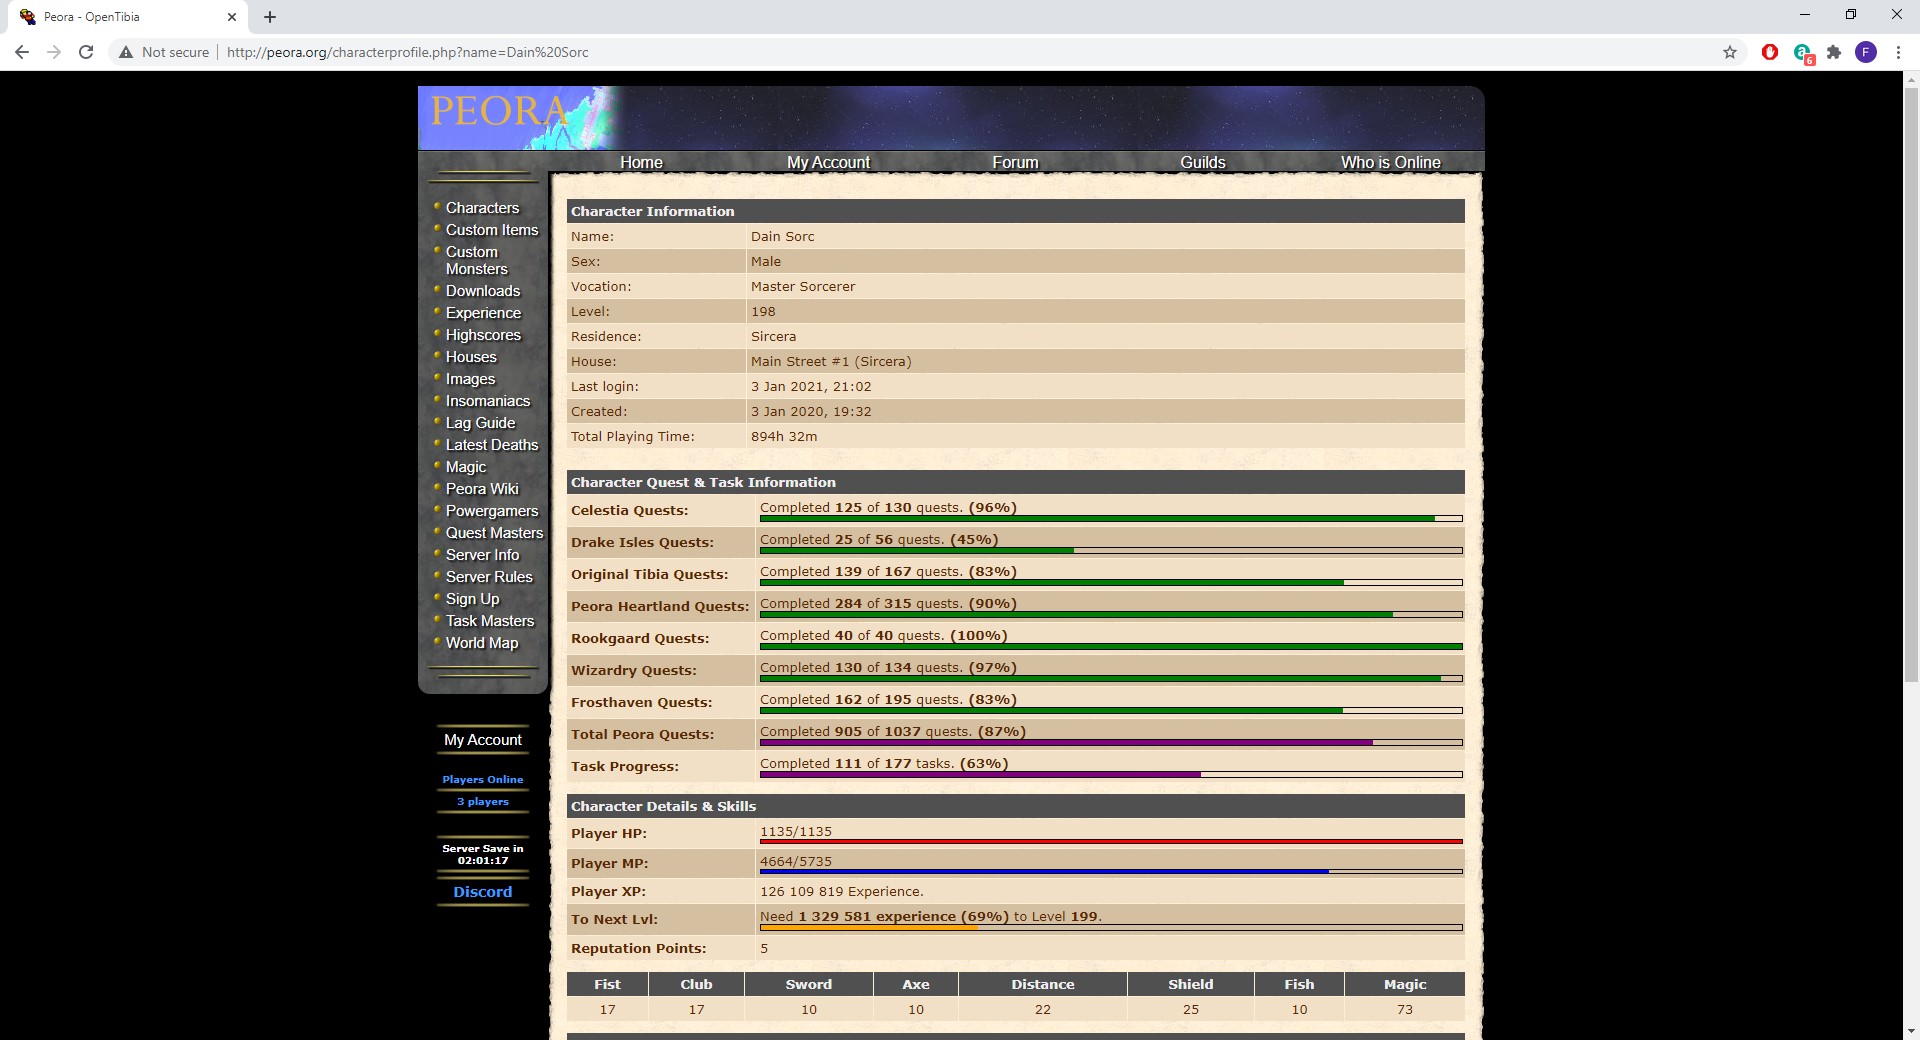Image resolution: width=1920 pixels, height=1040 pixels.
Task: Open the Powergamers sidebar link
Action: point(492,511)
